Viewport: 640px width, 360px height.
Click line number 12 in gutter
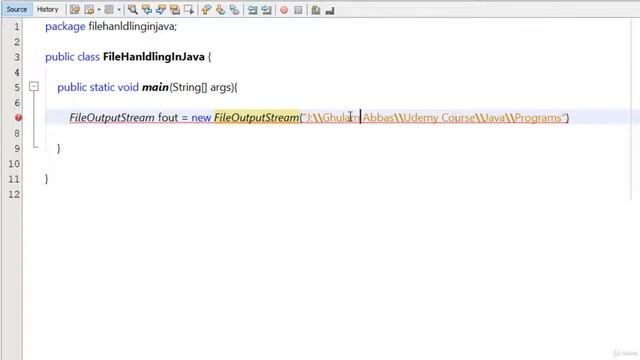[x=14, y=194]
